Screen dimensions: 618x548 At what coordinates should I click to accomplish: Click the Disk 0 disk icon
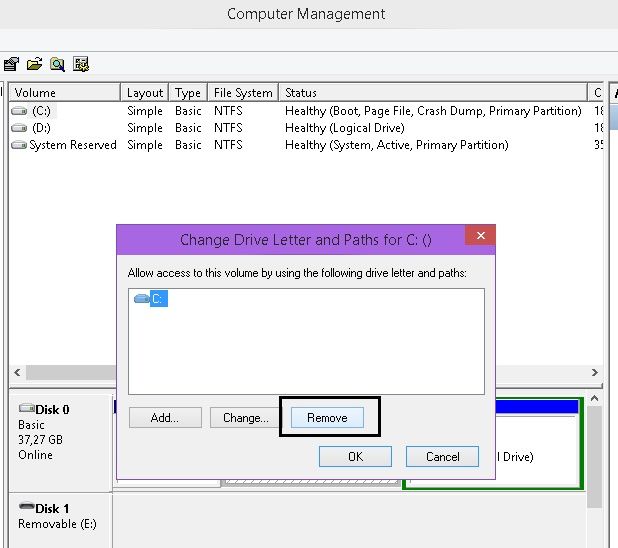(x=26, y=408)
